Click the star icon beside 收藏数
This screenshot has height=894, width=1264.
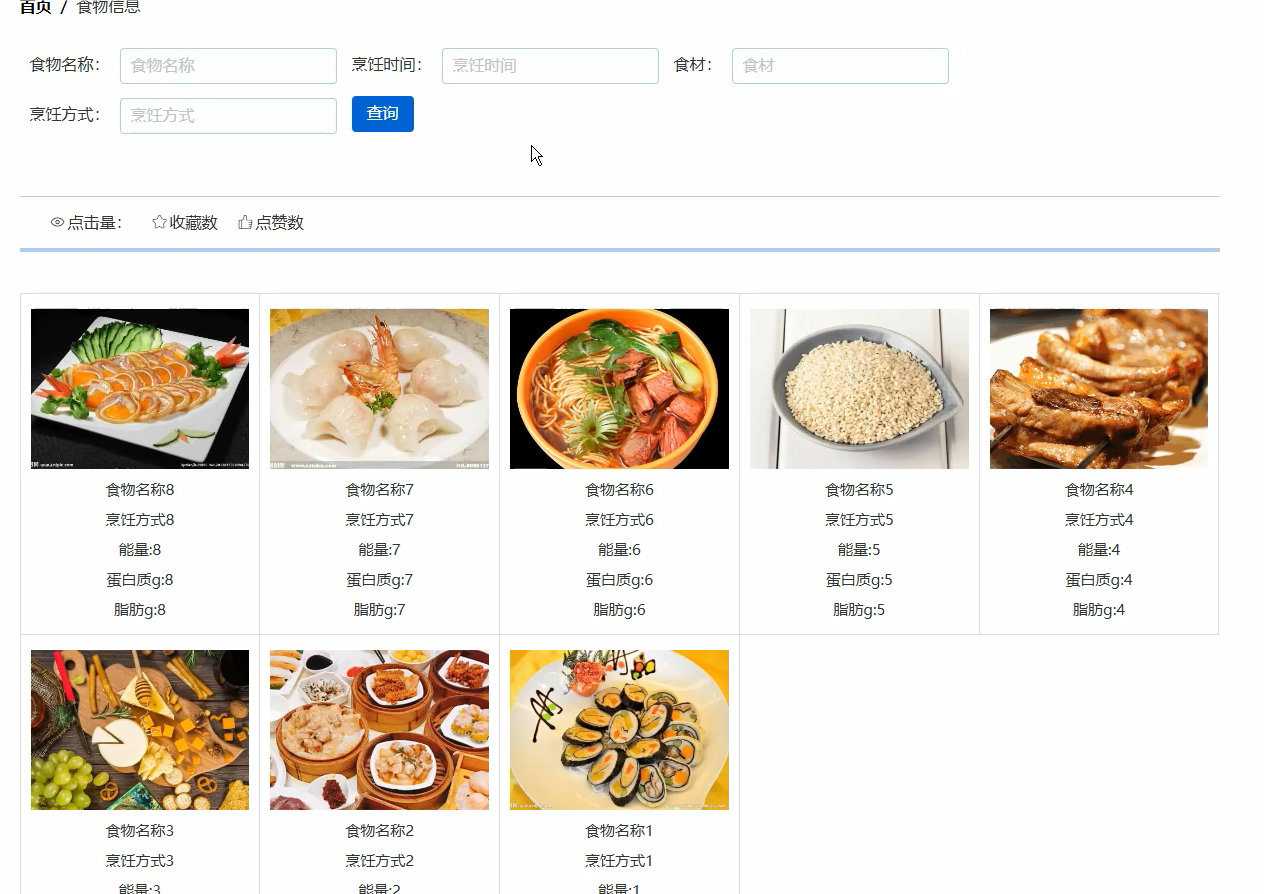[x=159, y=222]
